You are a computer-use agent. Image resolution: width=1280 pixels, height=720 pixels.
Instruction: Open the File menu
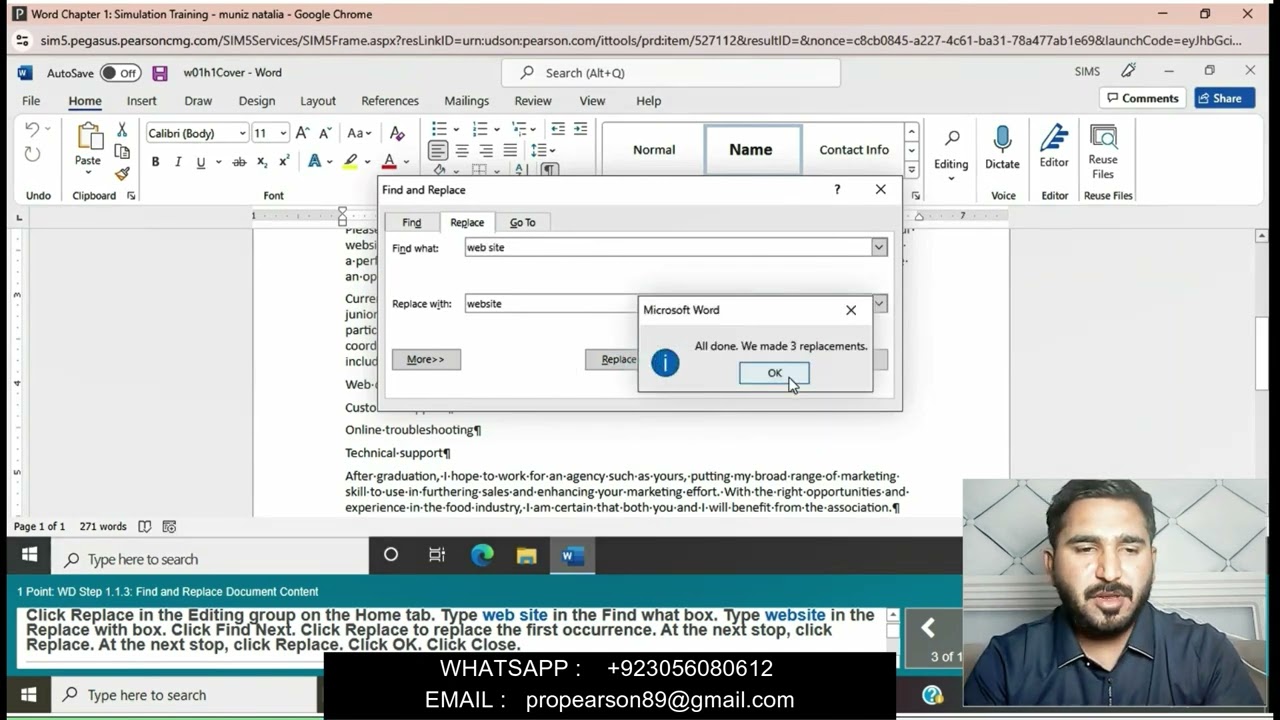31,101
